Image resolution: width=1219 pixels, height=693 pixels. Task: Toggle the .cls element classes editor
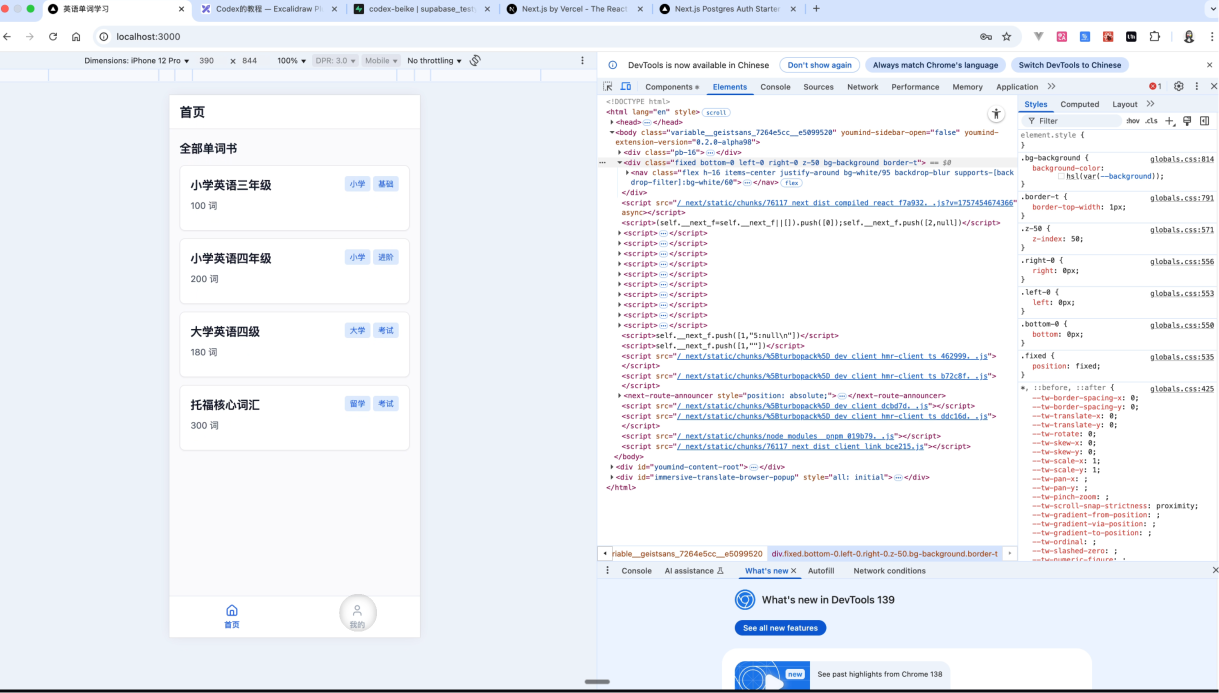click(1151, 121)
